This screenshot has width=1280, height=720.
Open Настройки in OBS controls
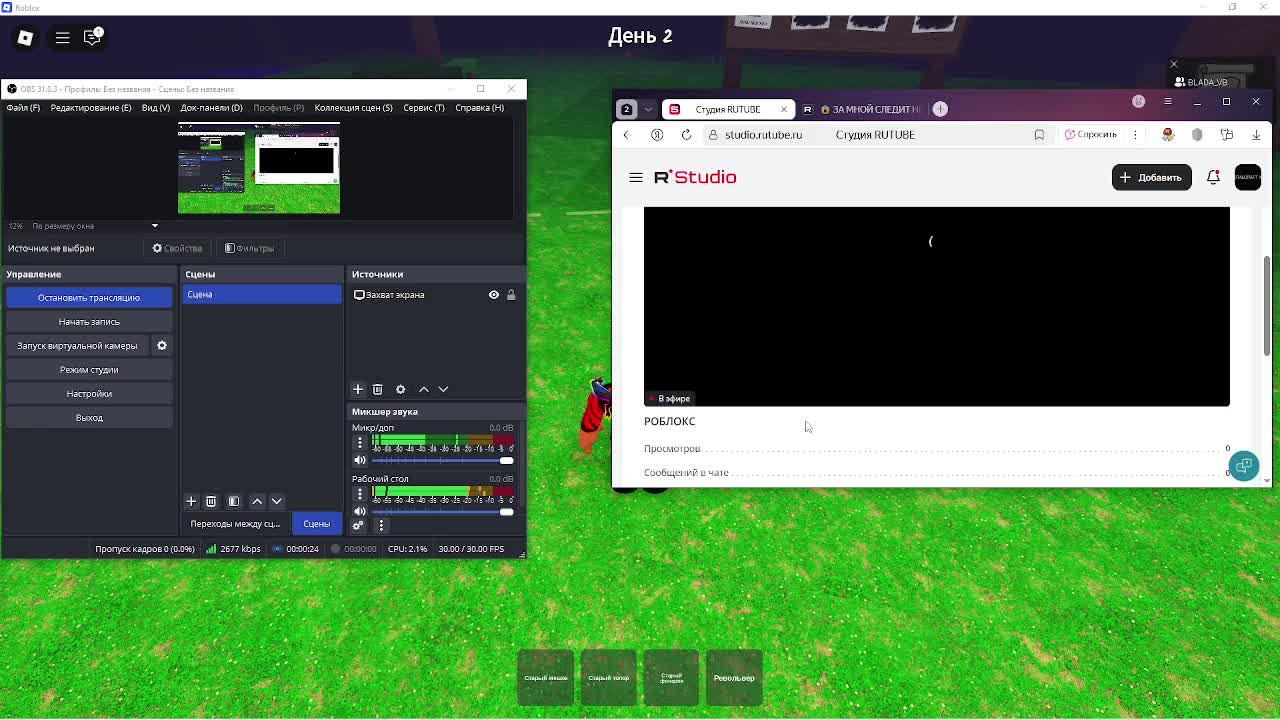tap(89, 394)
